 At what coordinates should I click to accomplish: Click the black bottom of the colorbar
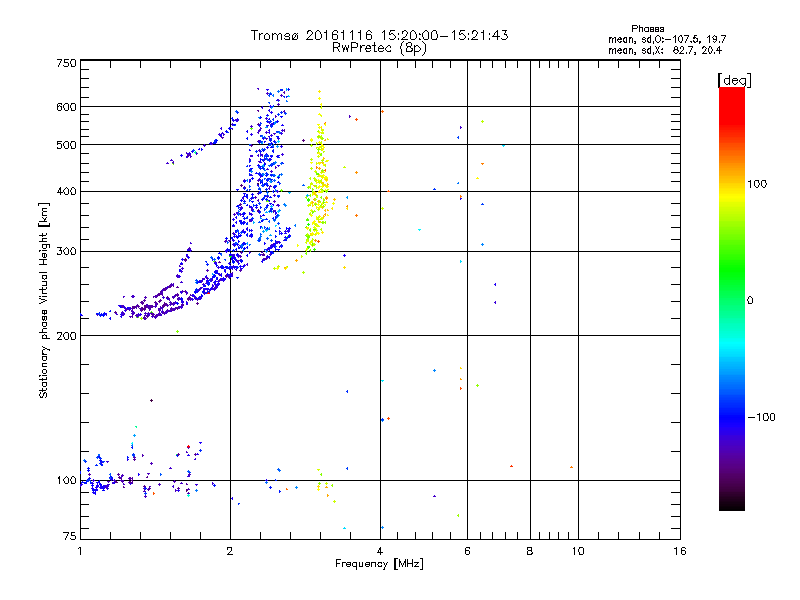(731, 505)
